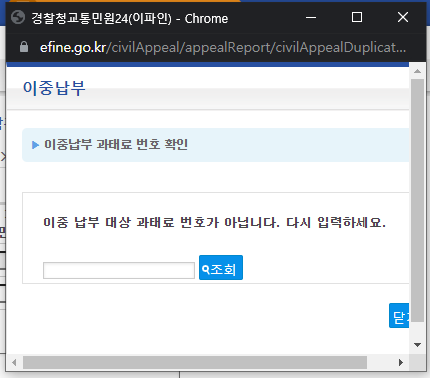Click the vertical scrollbar thumb
The height and width of the screenshot is (378, 430).
[x=417, y=200]
